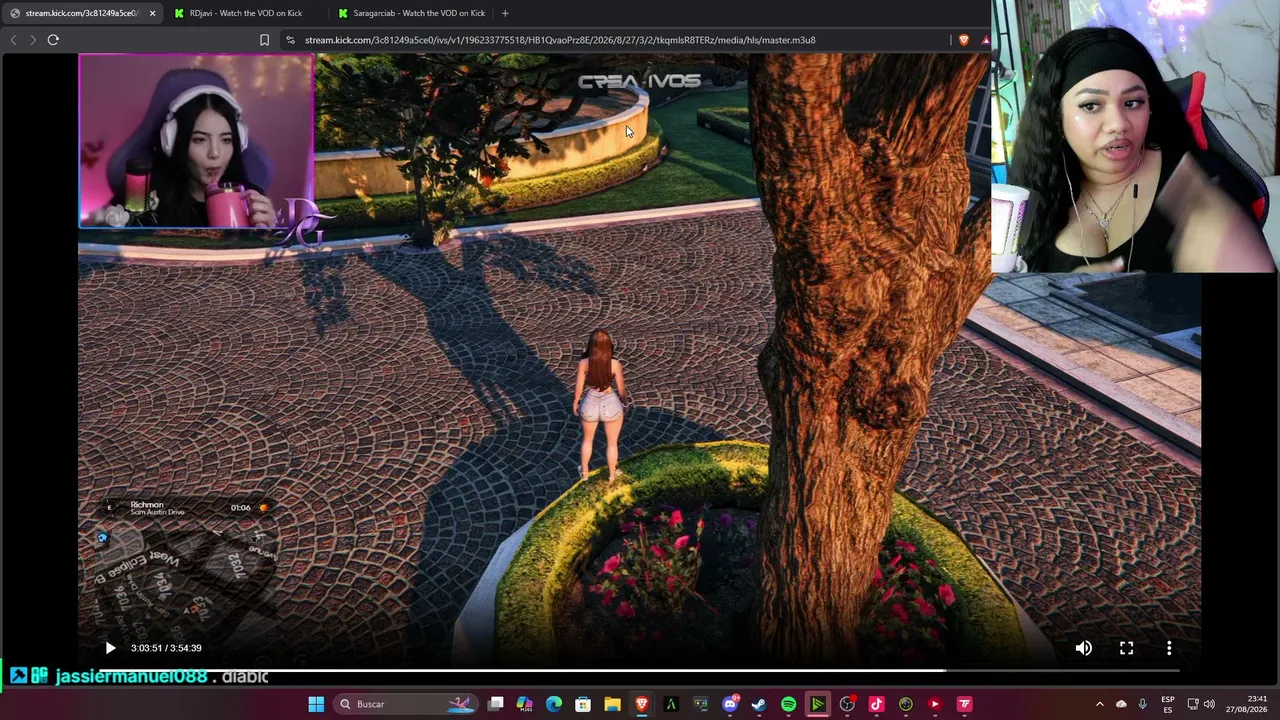Screen dimensions: 1280x720
Task: Open the video player options menu
Action: pos(1169,648)
